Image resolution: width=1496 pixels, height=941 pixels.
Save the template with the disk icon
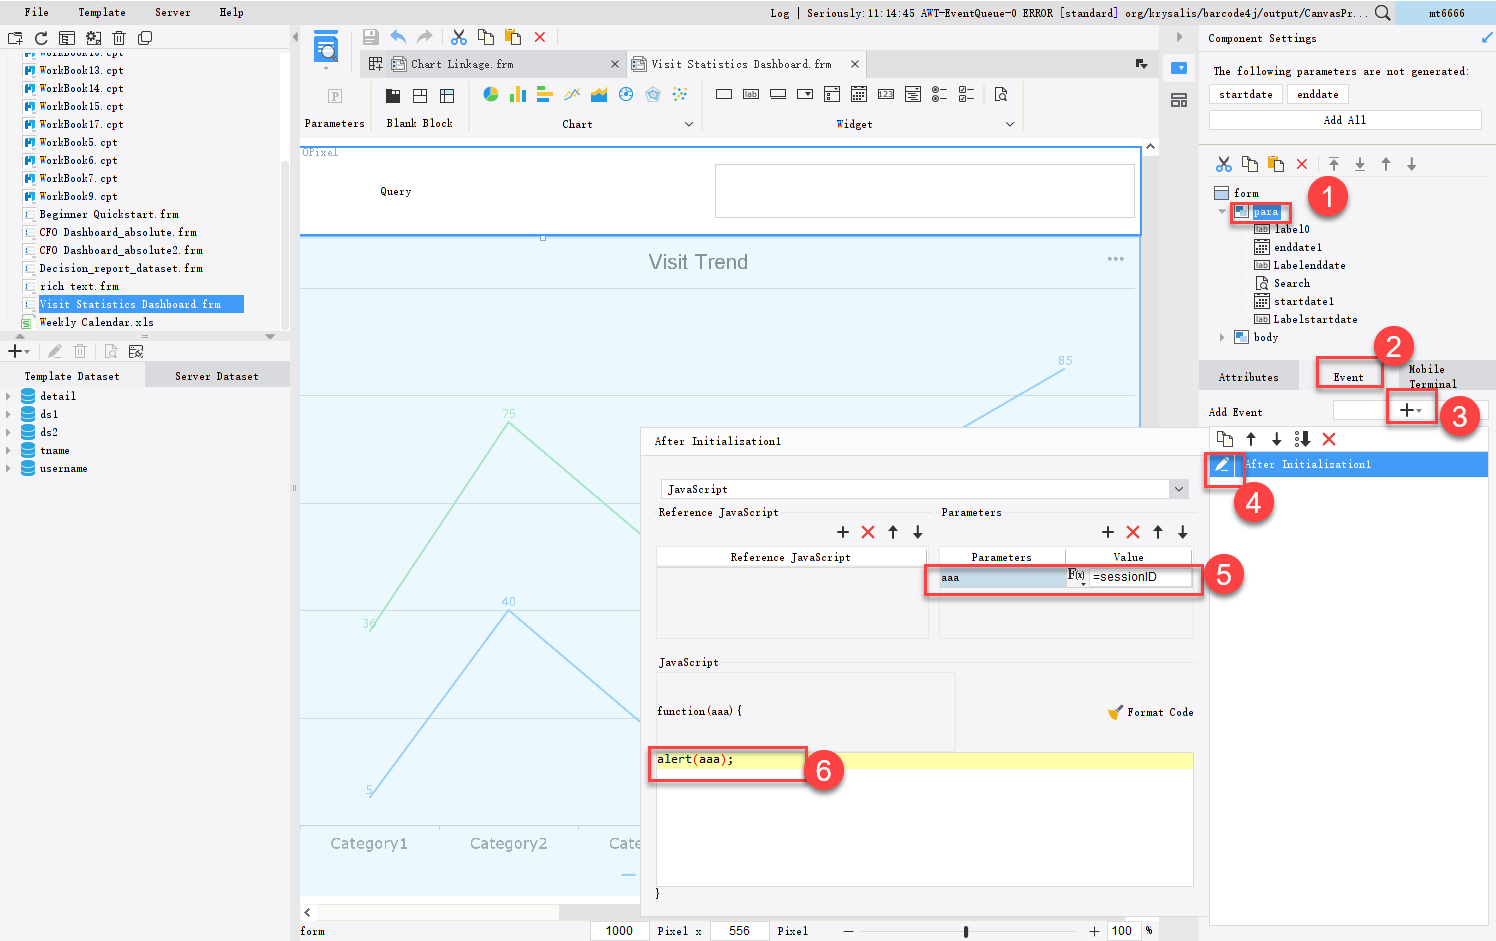369,36
